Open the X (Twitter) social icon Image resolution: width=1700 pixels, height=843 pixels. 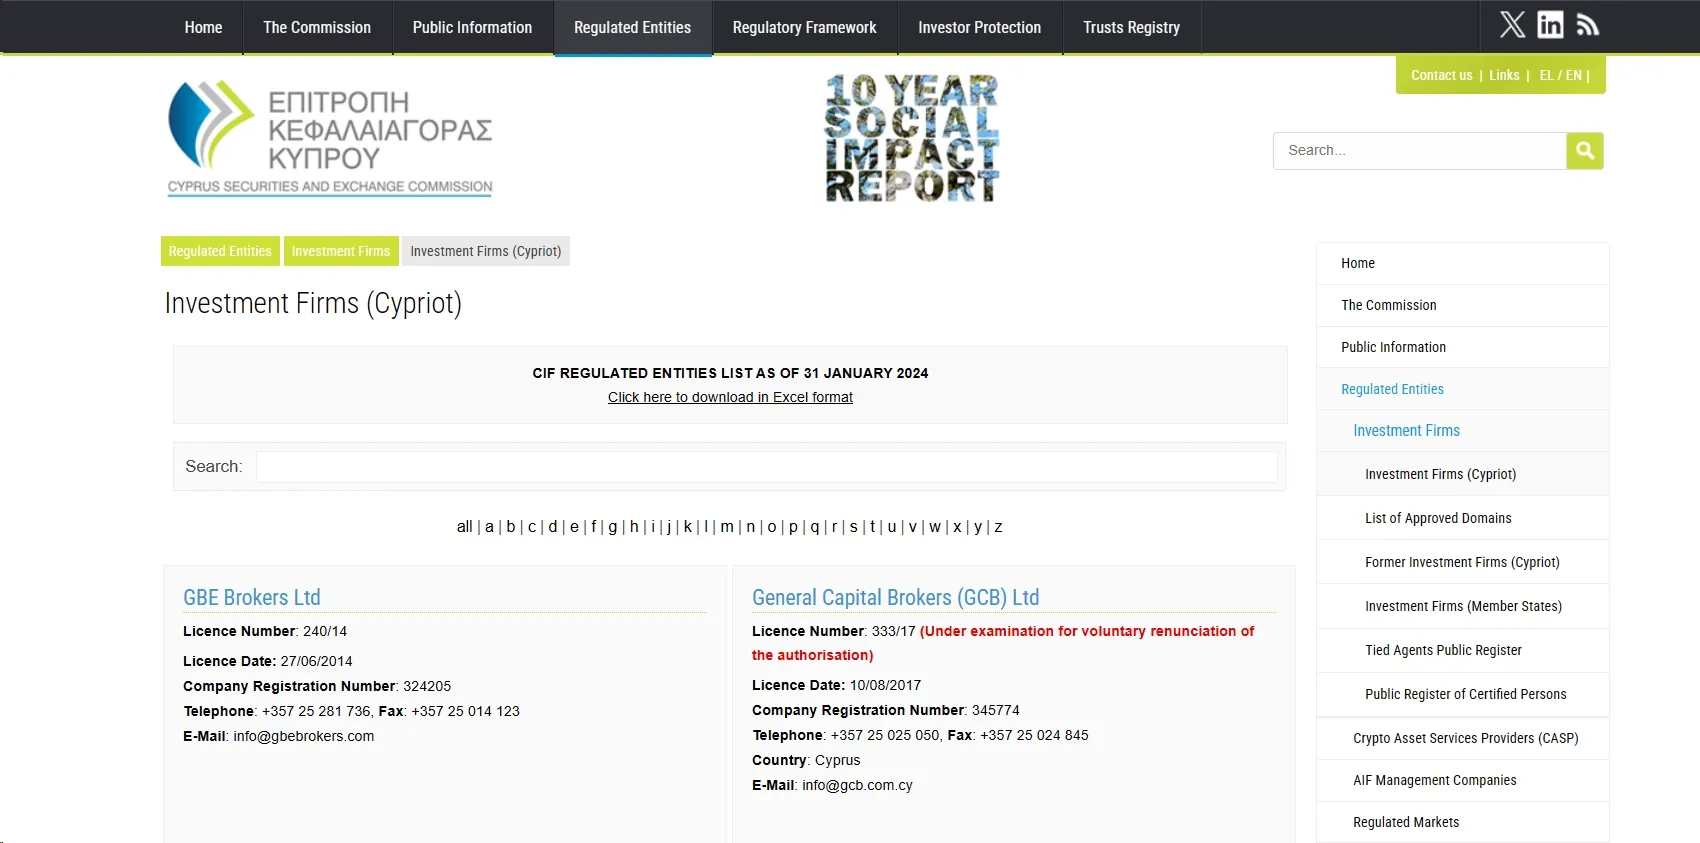pos(1512,25)
